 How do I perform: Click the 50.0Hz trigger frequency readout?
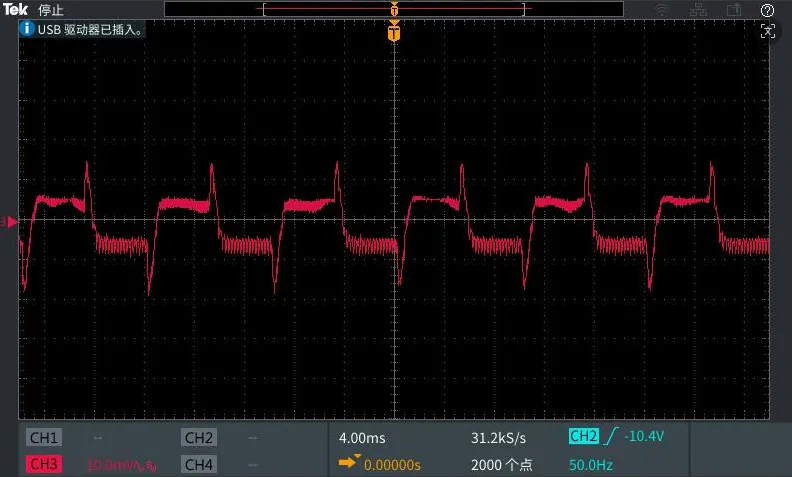[x=590, y=464]
